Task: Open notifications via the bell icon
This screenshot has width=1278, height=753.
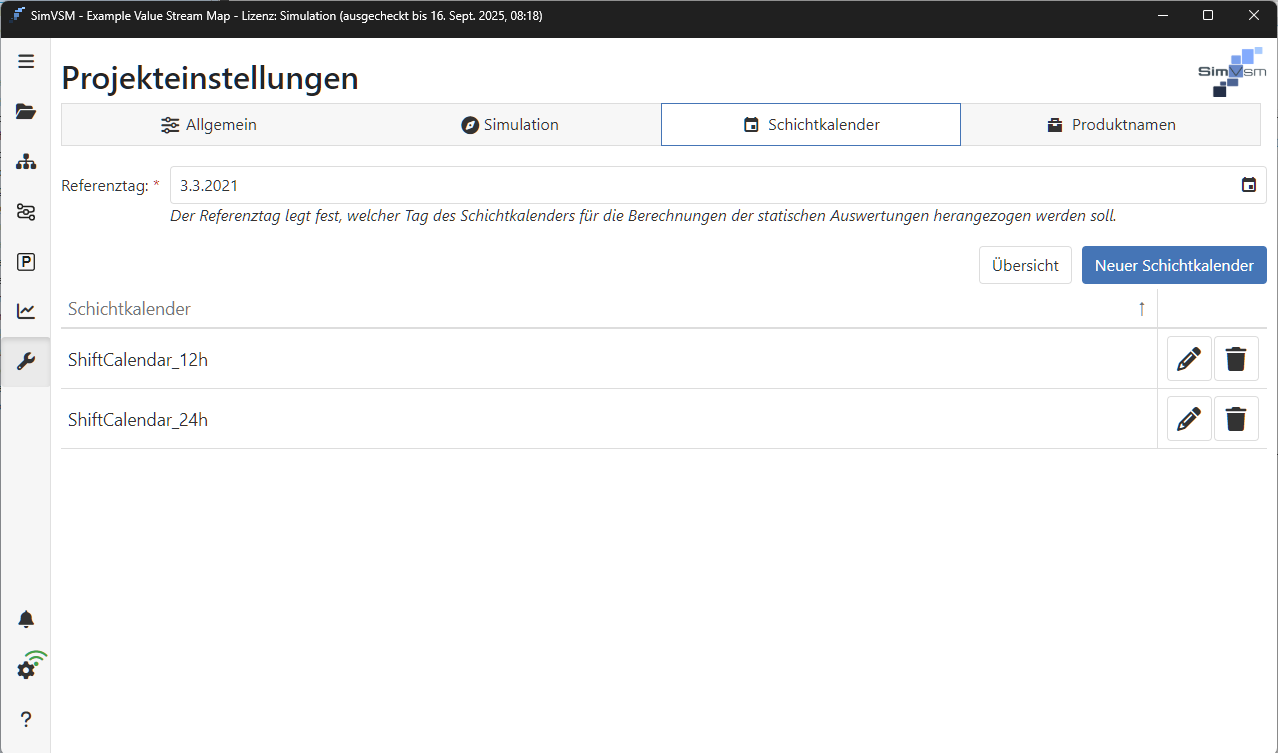Action: coord(26,618)
